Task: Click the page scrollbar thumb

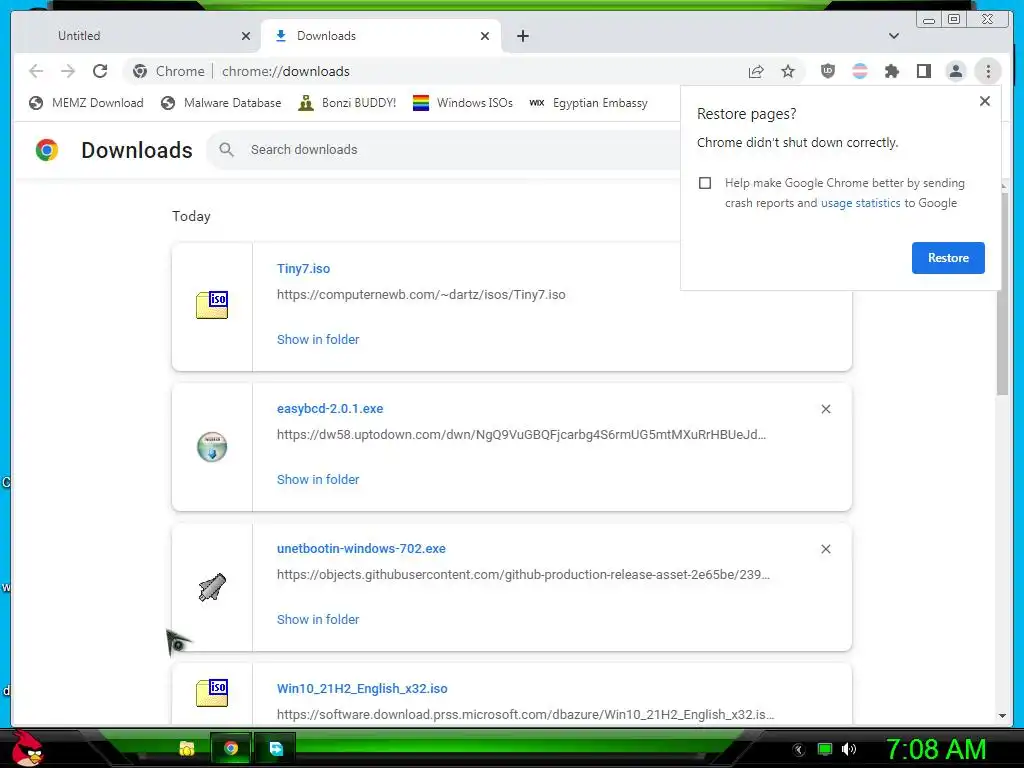Action: [x=1002, y=294]
